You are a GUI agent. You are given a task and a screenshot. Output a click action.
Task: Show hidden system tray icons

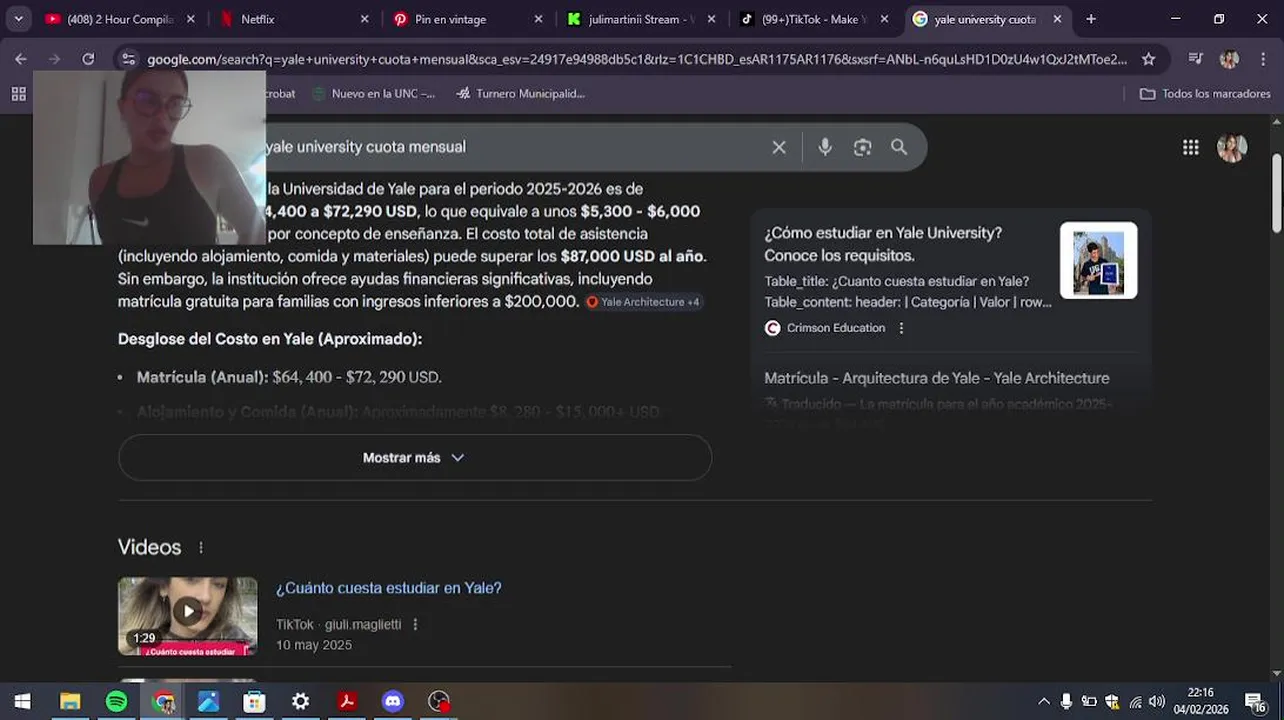coord(1044,702)
